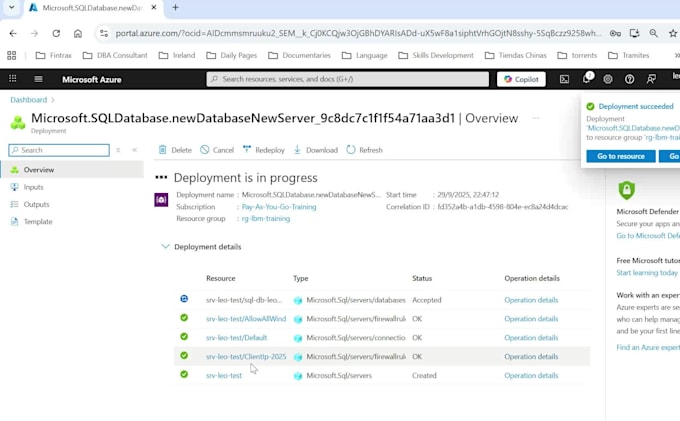
Task: Open the notifications bell
Action: (586, 78)
